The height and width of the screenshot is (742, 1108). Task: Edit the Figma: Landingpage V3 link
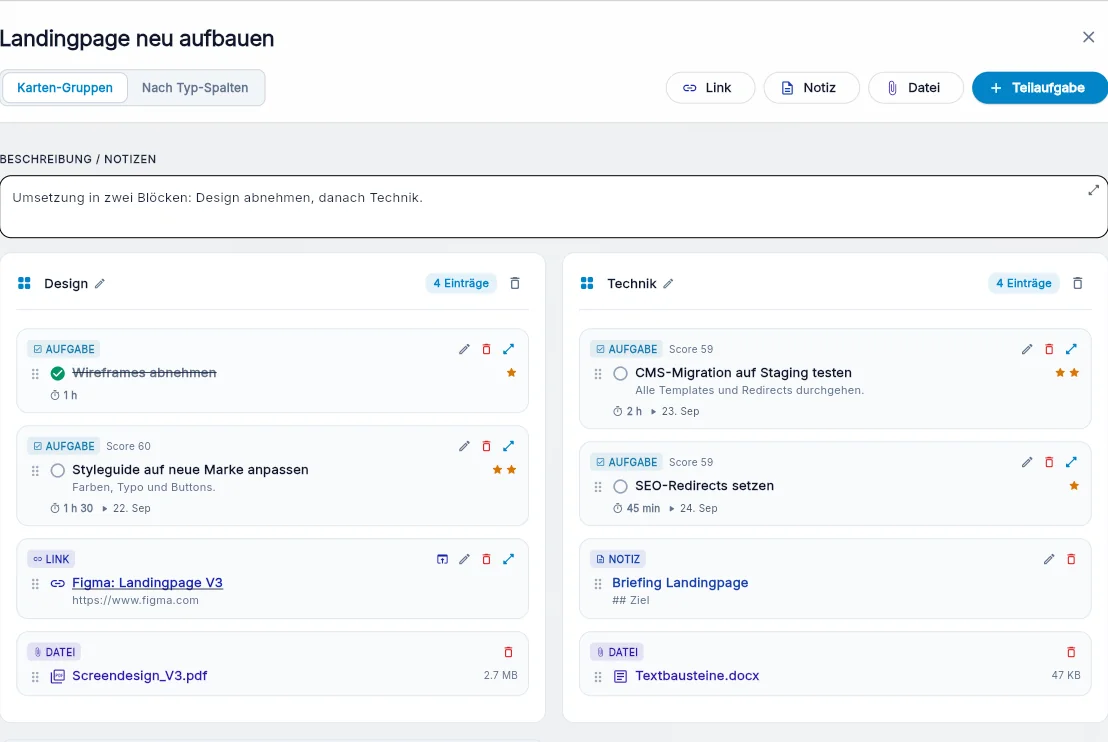(464, 559)
